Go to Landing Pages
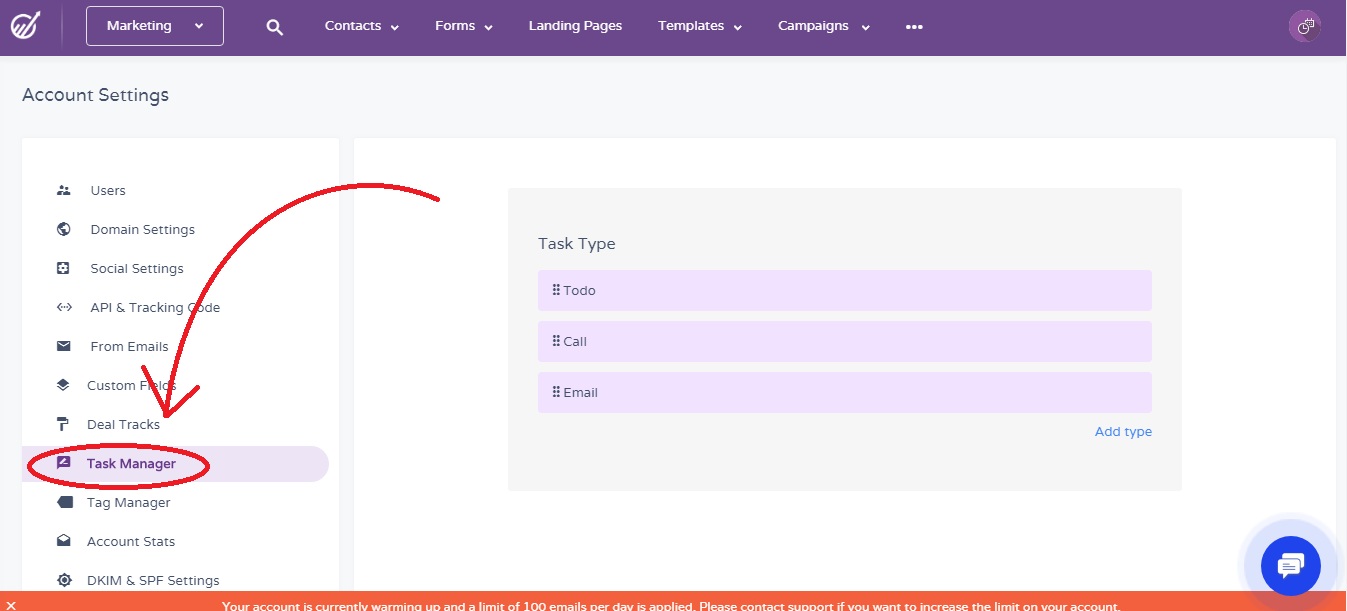Image resolution: width=1347 pixels, height=611 pixels. point(575,26)
